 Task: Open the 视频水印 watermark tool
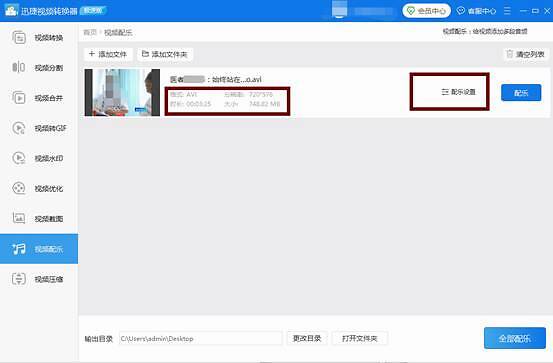(38, 158)
